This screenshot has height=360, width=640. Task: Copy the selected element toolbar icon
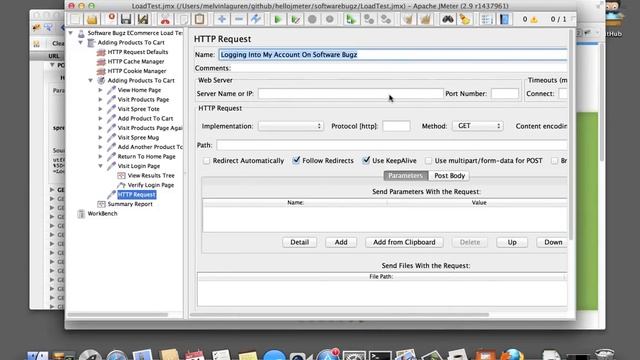pos(183,19)
